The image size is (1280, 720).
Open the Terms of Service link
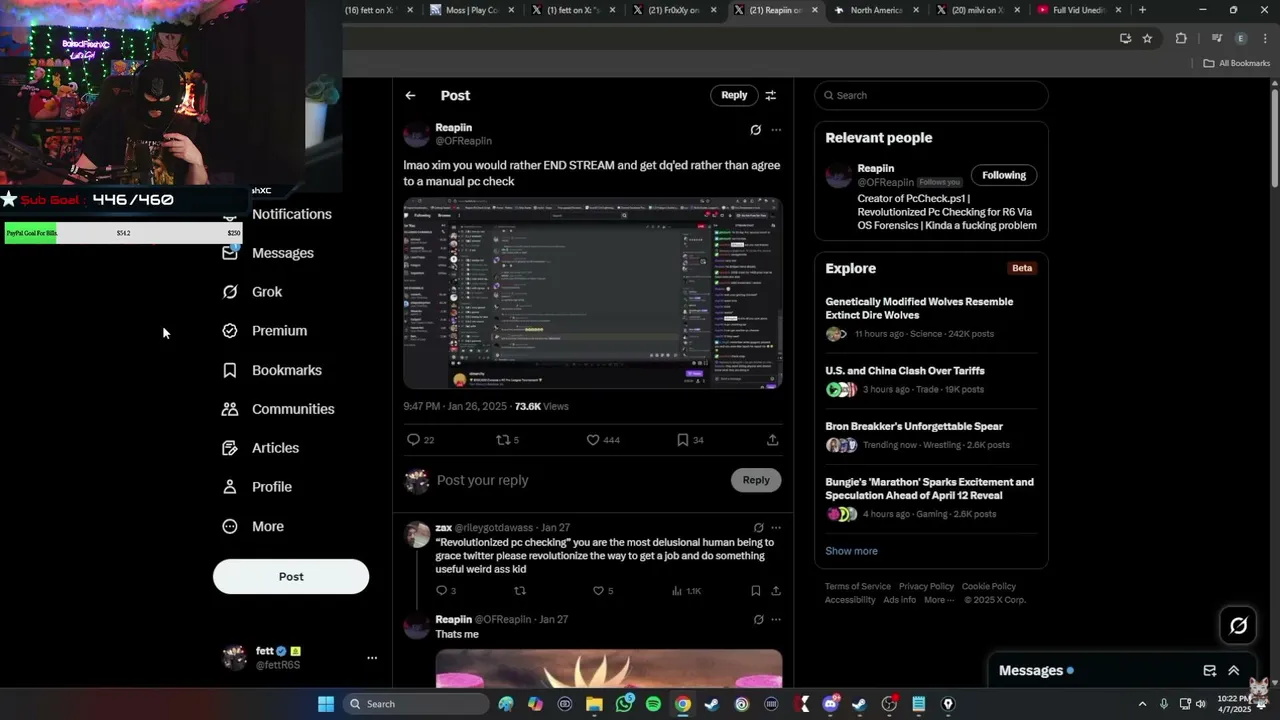[x=858, y=586]
